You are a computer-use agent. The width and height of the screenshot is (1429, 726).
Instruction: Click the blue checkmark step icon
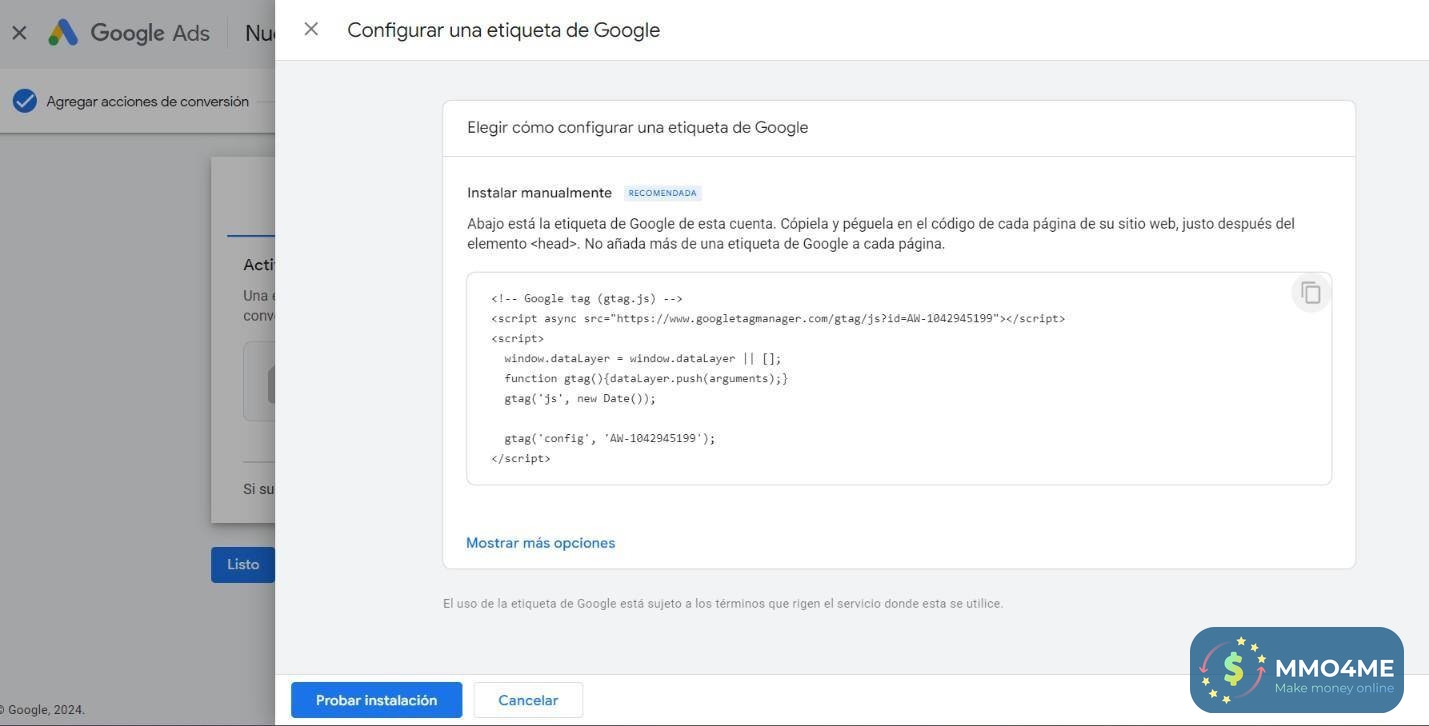click(25, 101)
